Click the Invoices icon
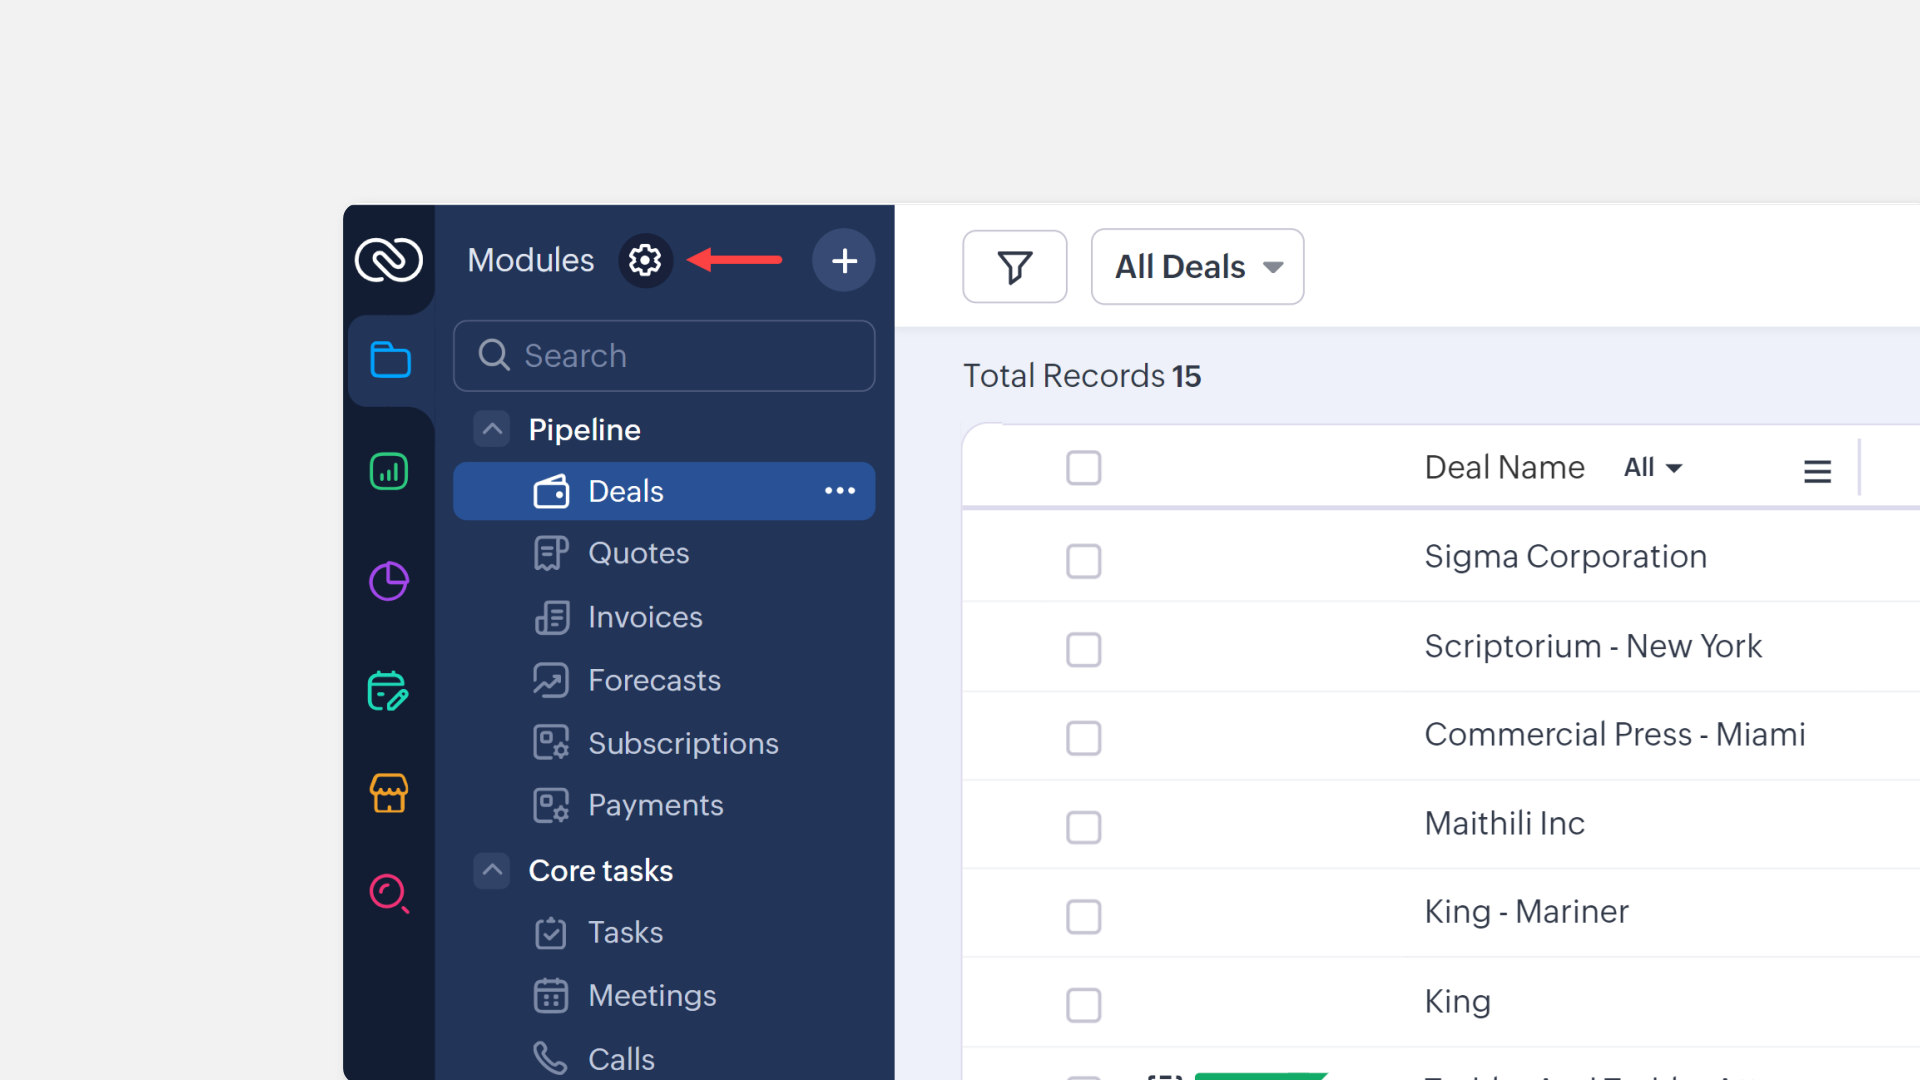This screenshot has height=1080, width=1920. click(551, 617)
